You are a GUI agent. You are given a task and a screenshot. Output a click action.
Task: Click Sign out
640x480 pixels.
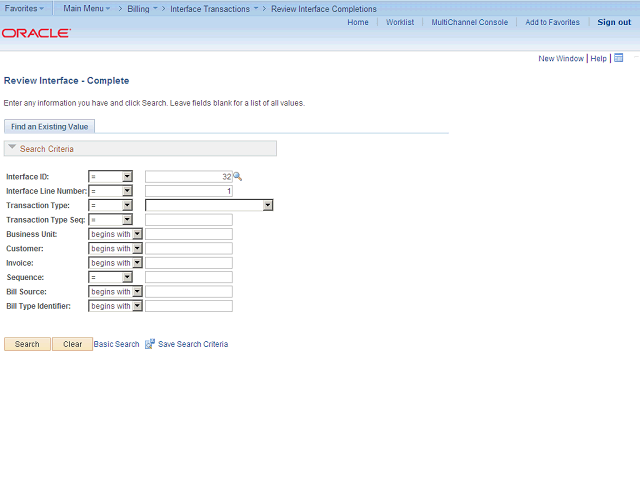point(614,22)
